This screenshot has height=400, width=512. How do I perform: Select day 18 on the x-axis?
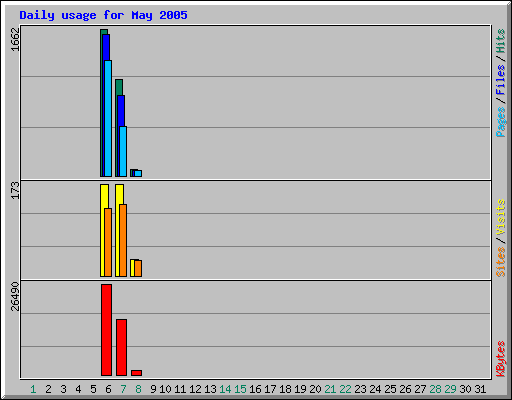285,389
